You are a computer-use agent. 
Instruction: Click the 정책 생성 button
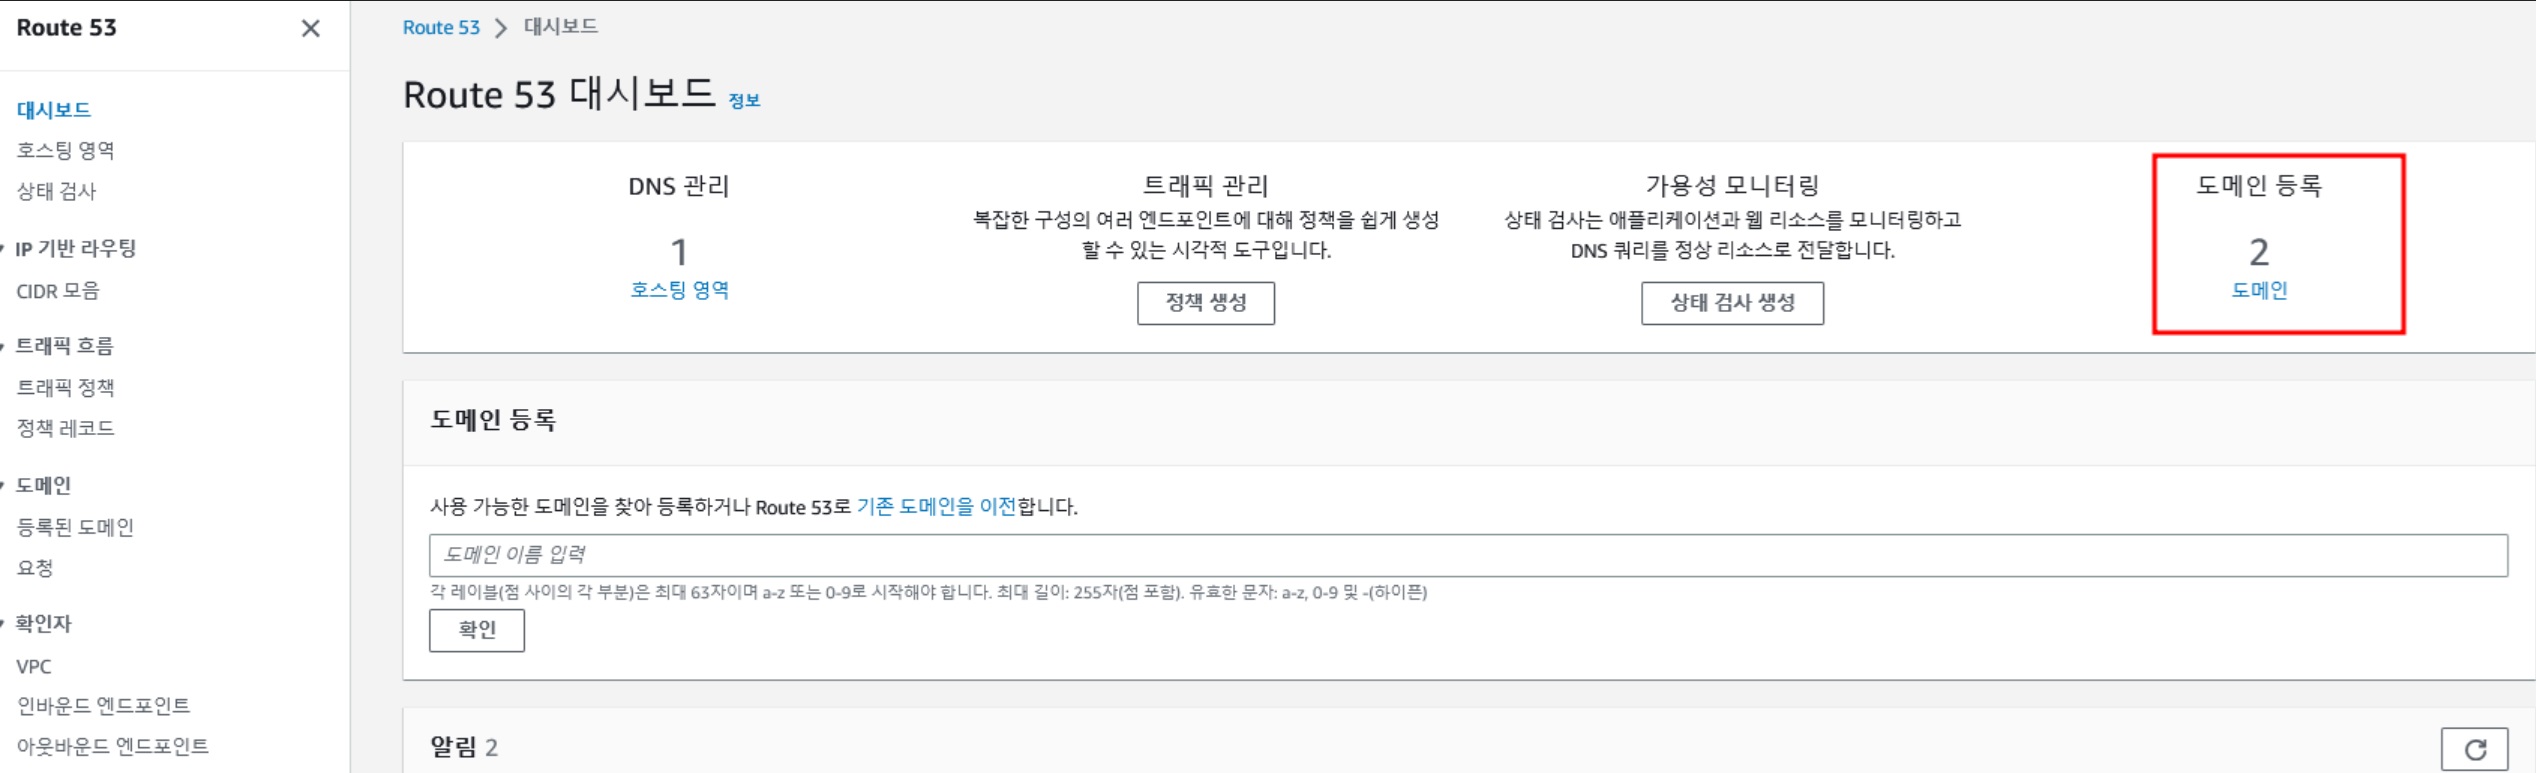[x=1206, y=303]
